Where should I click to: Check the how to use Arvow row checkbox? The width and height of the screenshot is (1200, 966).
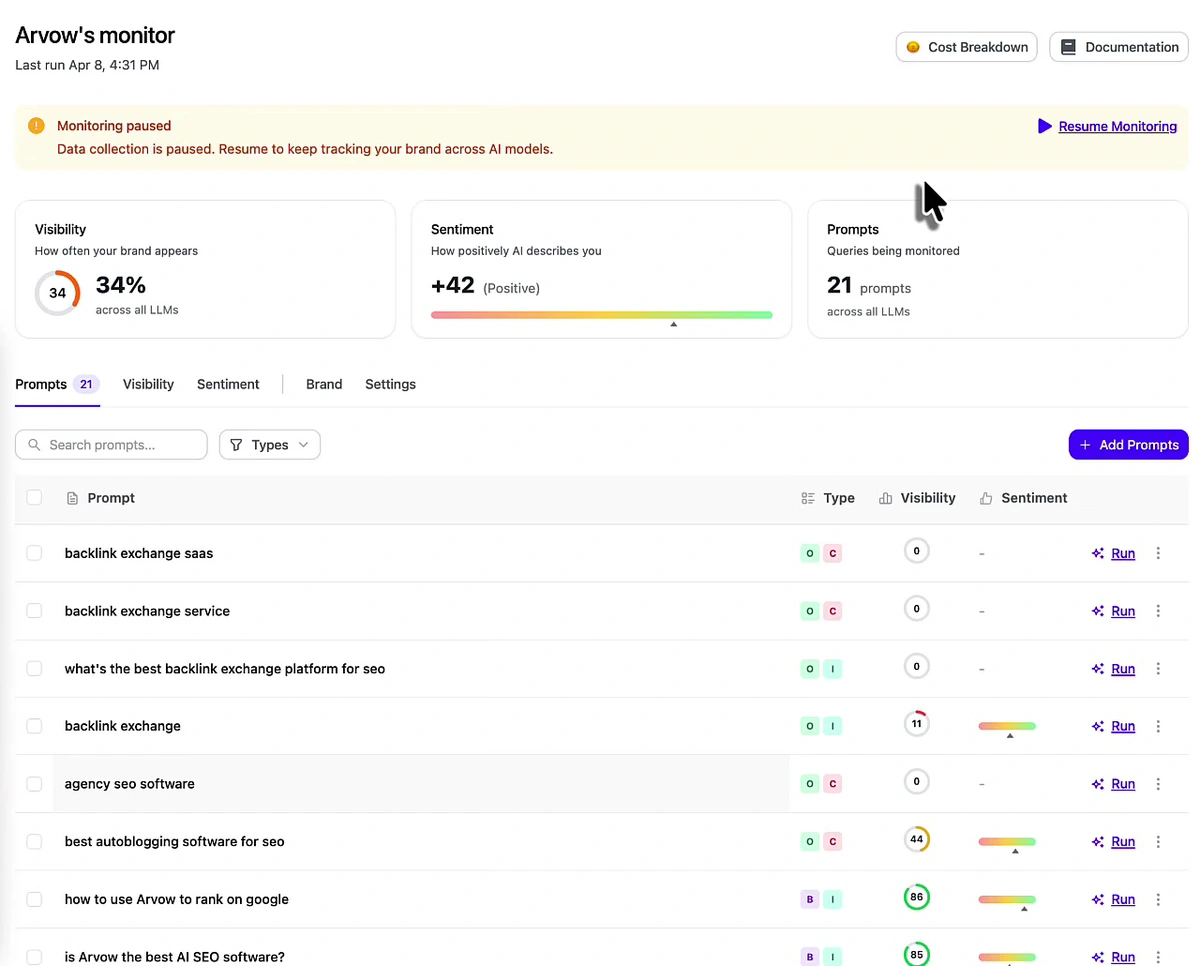[34, 899]
